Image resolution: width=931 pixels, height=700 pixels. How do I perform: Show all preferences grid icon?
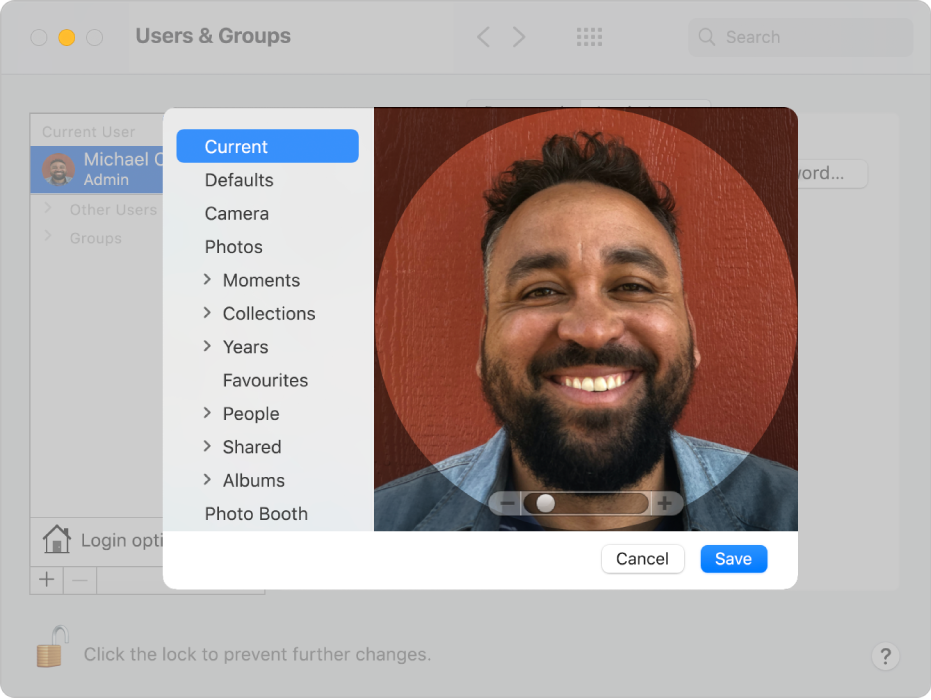(590, 37)
